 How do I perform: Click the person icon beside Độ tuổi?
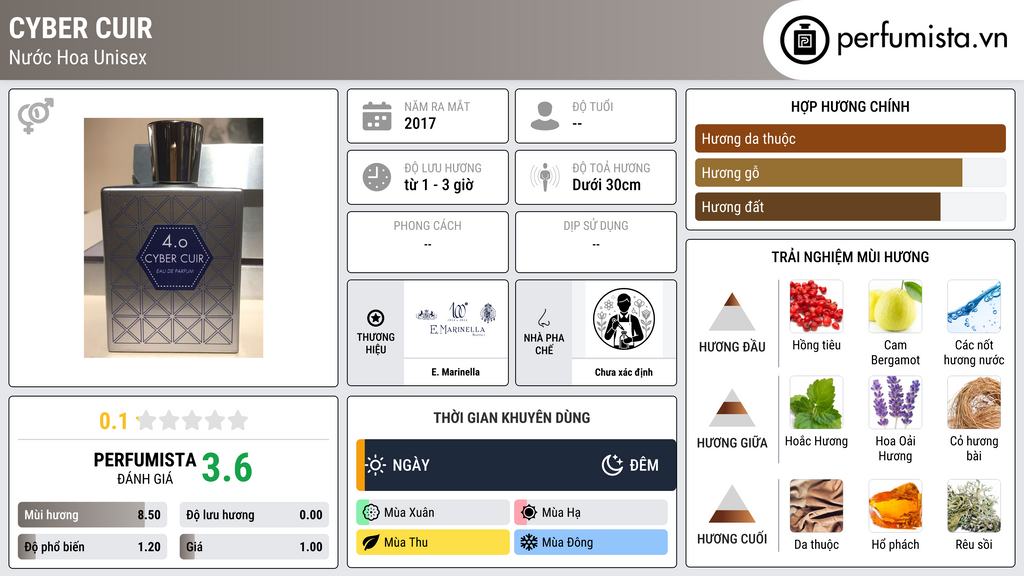point(545,116)
